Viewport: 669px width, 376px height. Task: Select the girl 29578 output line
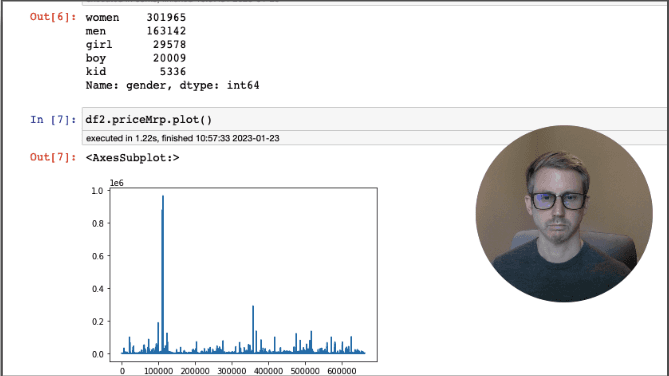(x=136, y=45)
